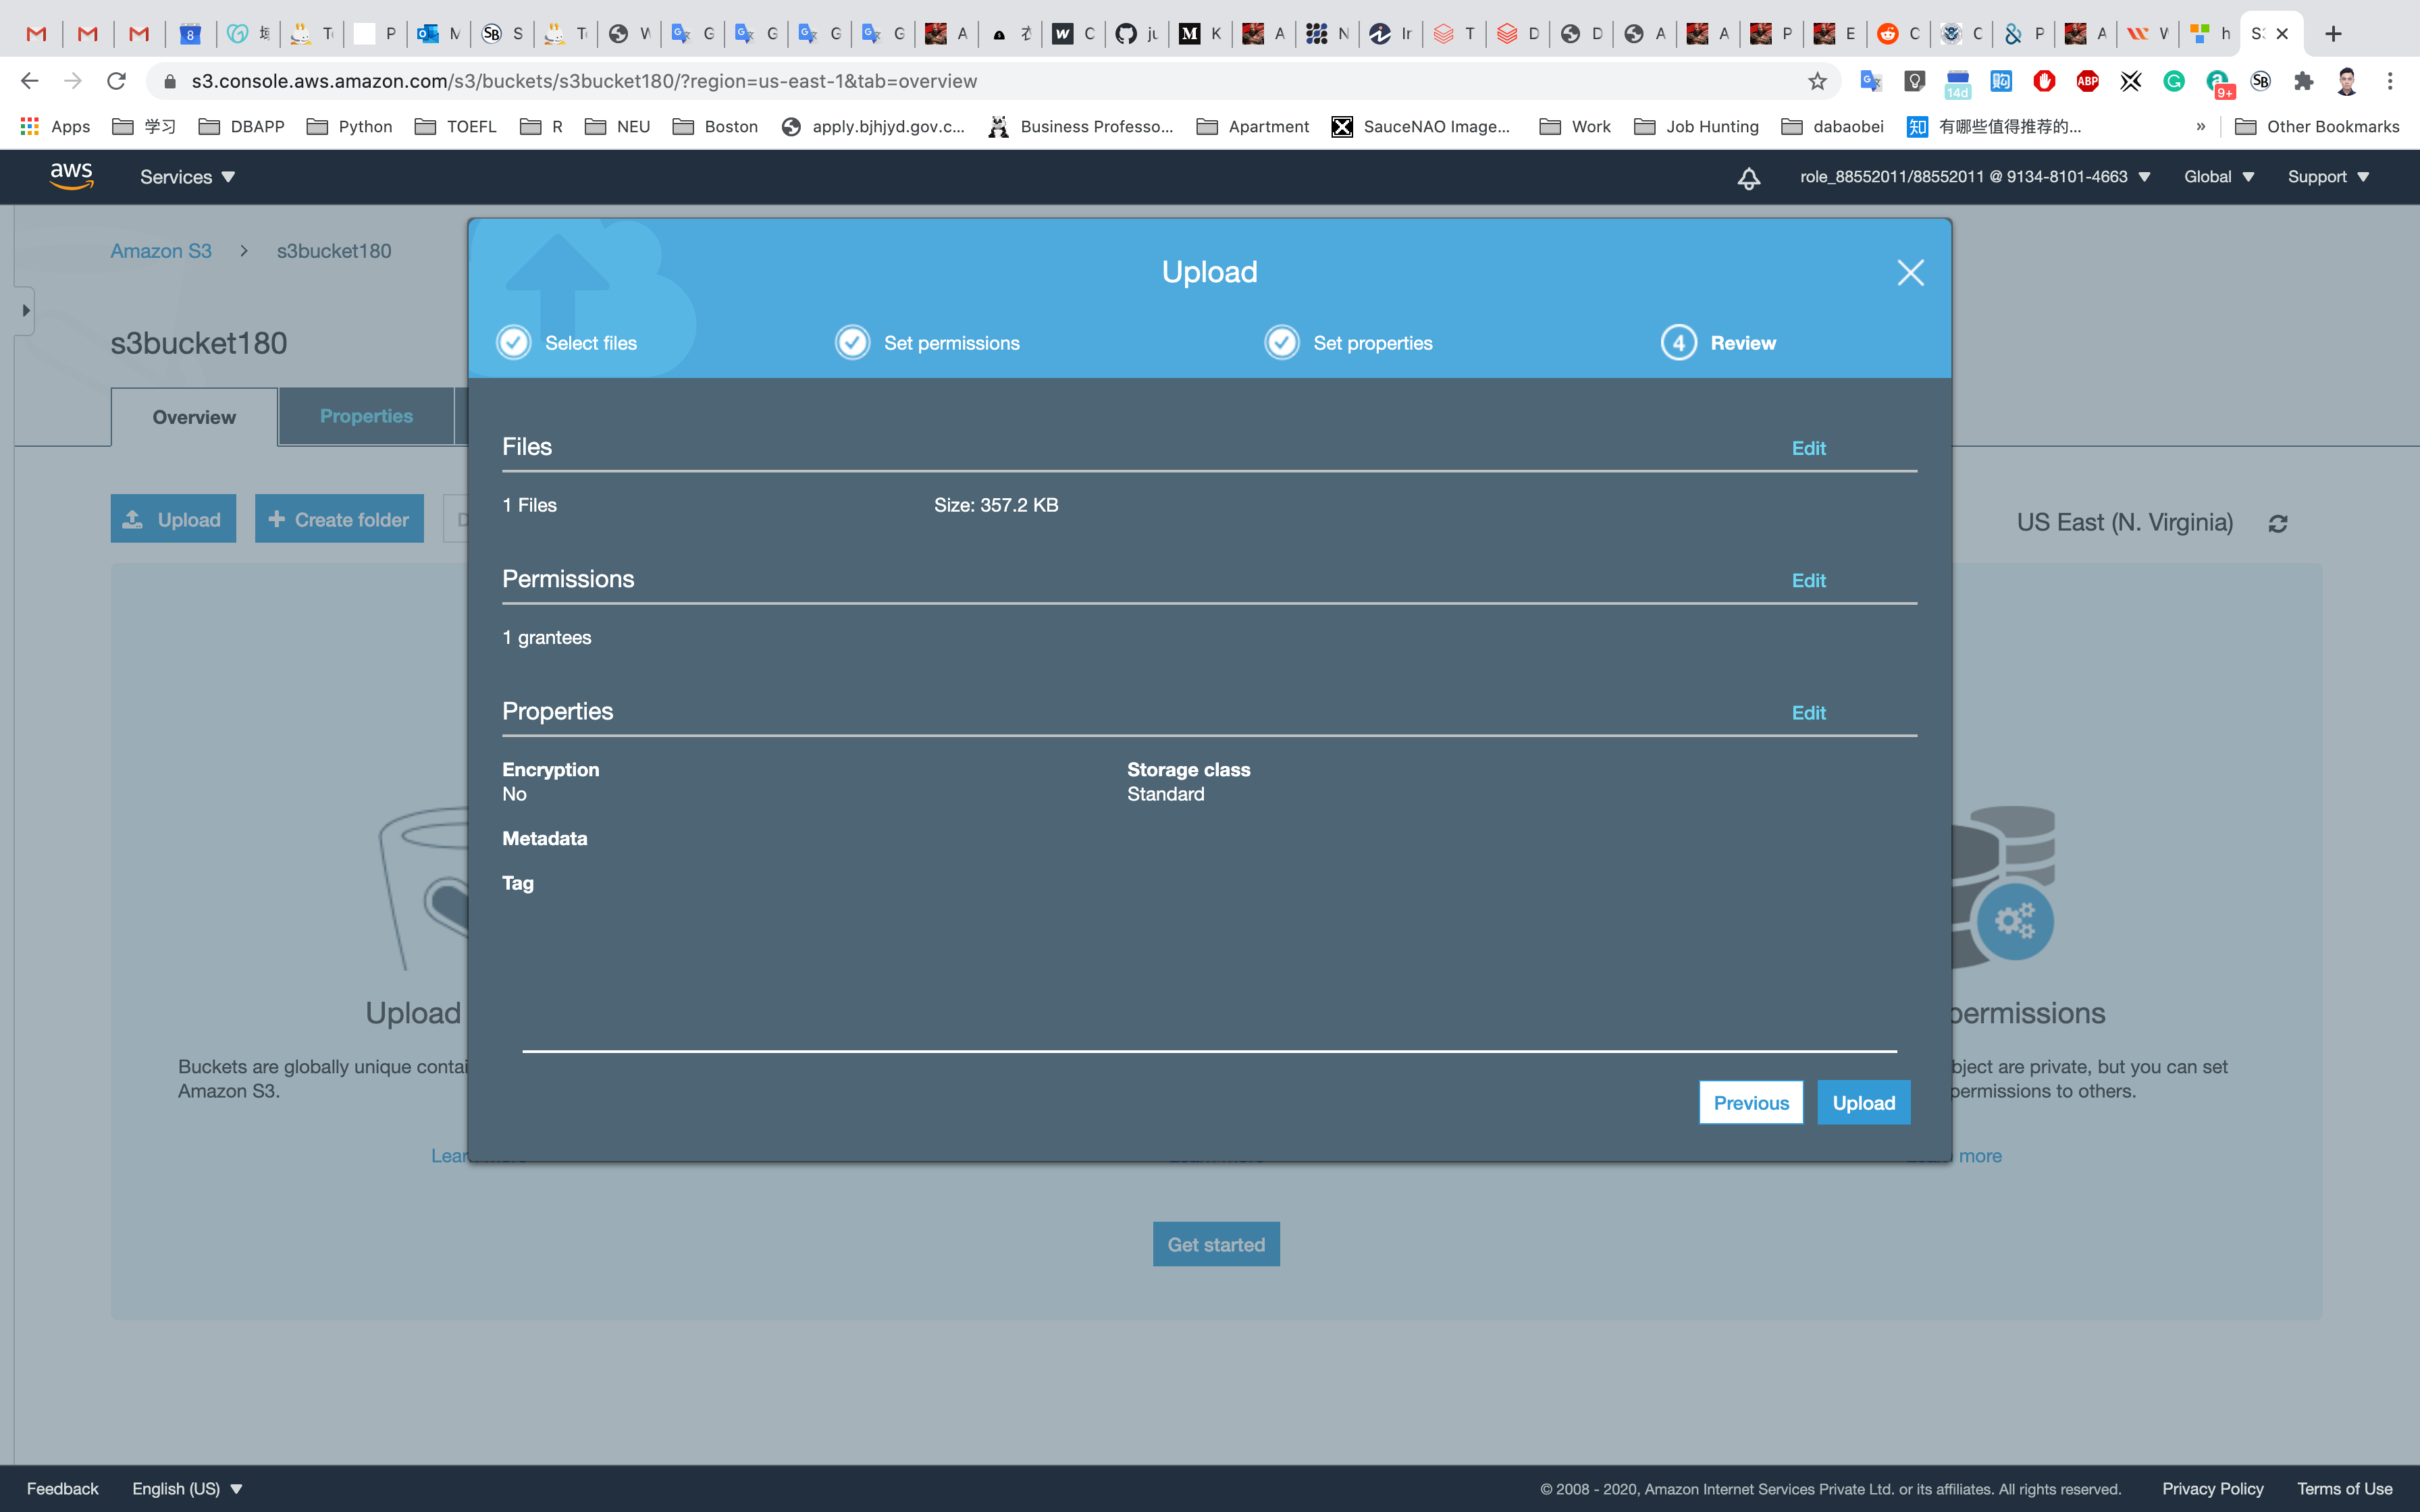
Task: Click the browser reload icon
Action: [117, 81]
